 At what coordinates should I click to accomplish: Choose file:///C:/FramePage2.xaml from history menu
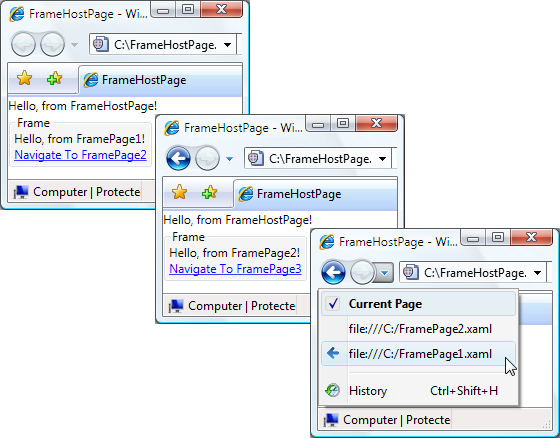pos(418,329)
